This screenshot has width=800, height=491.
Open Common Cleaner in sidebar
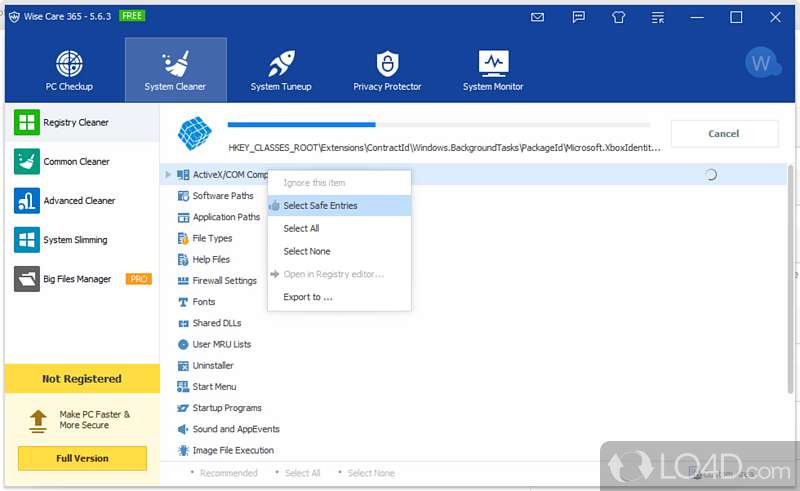pos(76,162)
